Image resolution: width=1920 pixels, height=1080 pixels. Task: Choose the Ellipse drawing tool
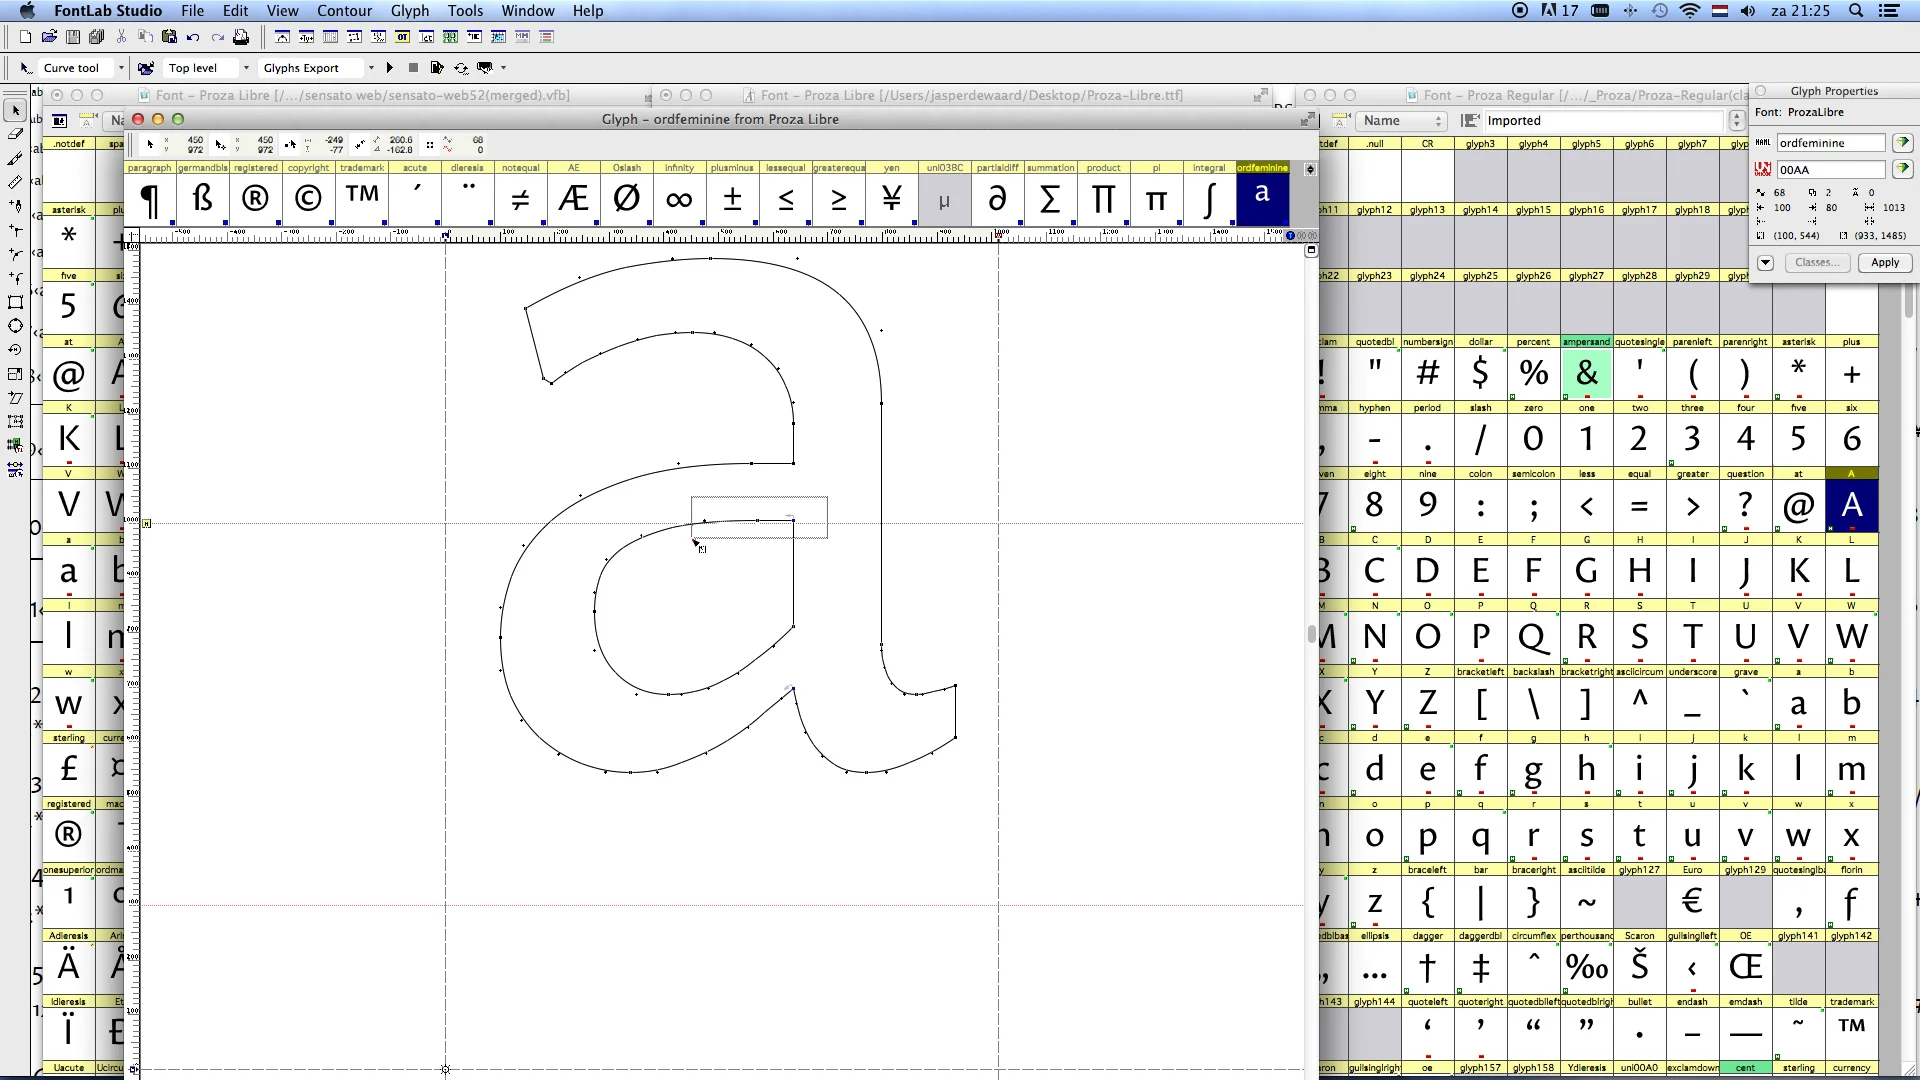coord(15,326)
